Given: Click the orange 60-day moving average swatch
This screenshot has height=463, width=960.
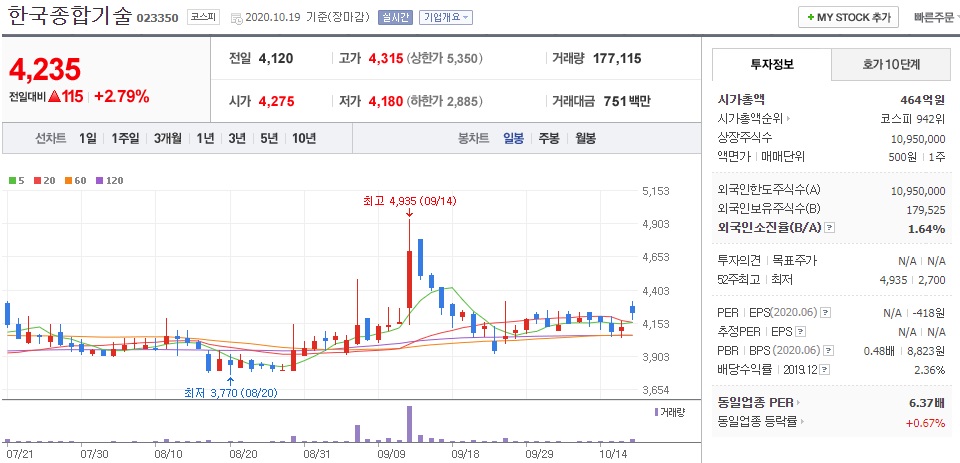Looking at the screenshot, I should click(68, 181).
